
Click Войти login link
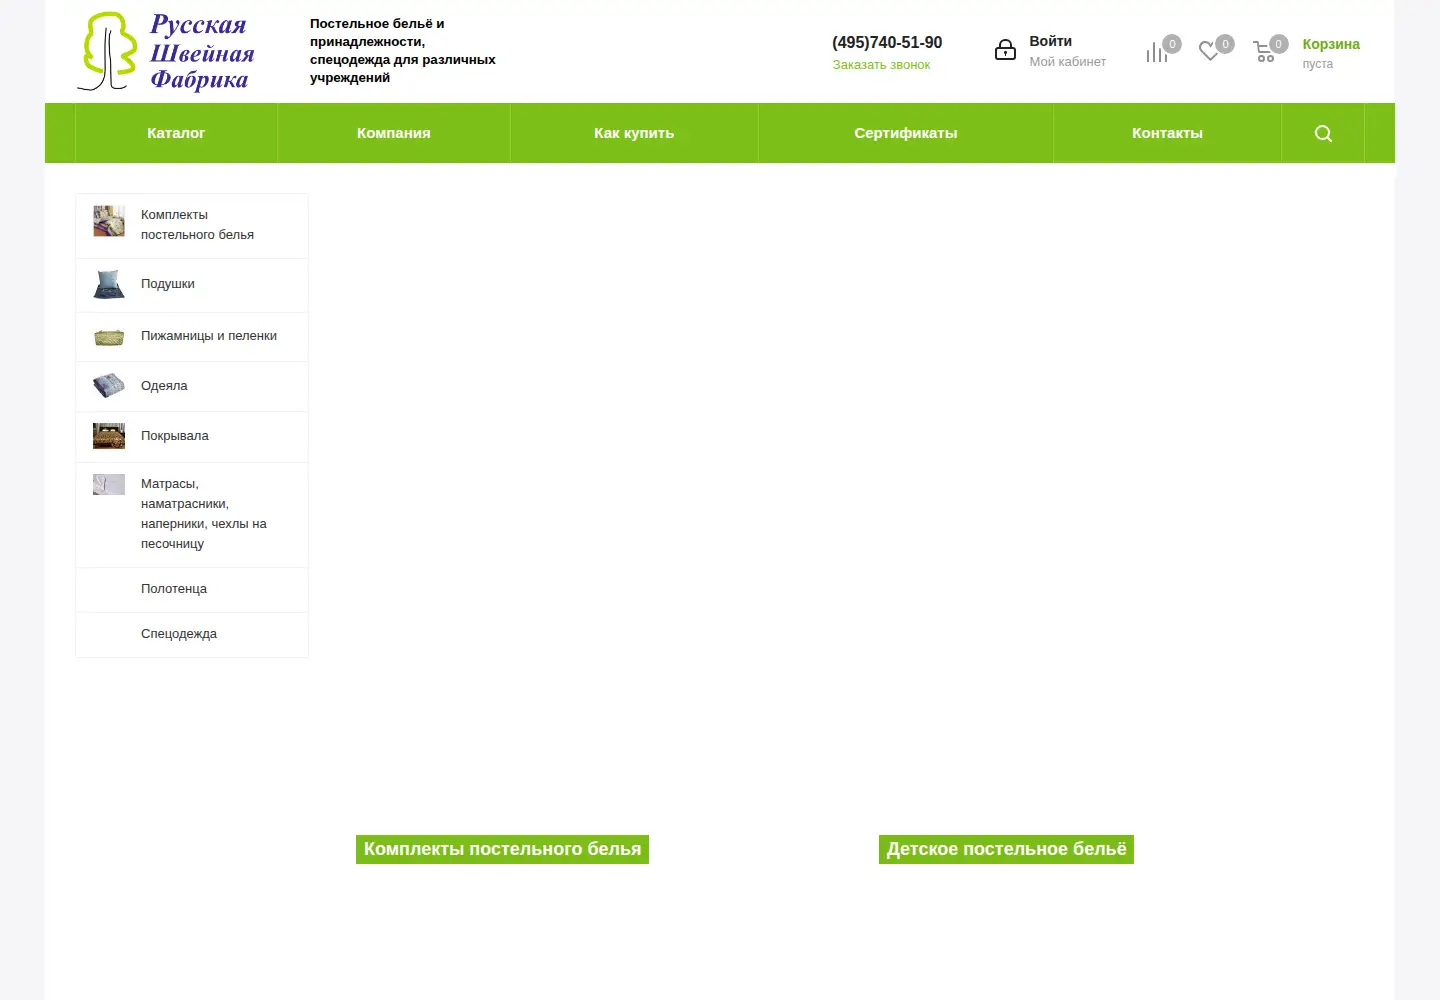point(1051,41)
